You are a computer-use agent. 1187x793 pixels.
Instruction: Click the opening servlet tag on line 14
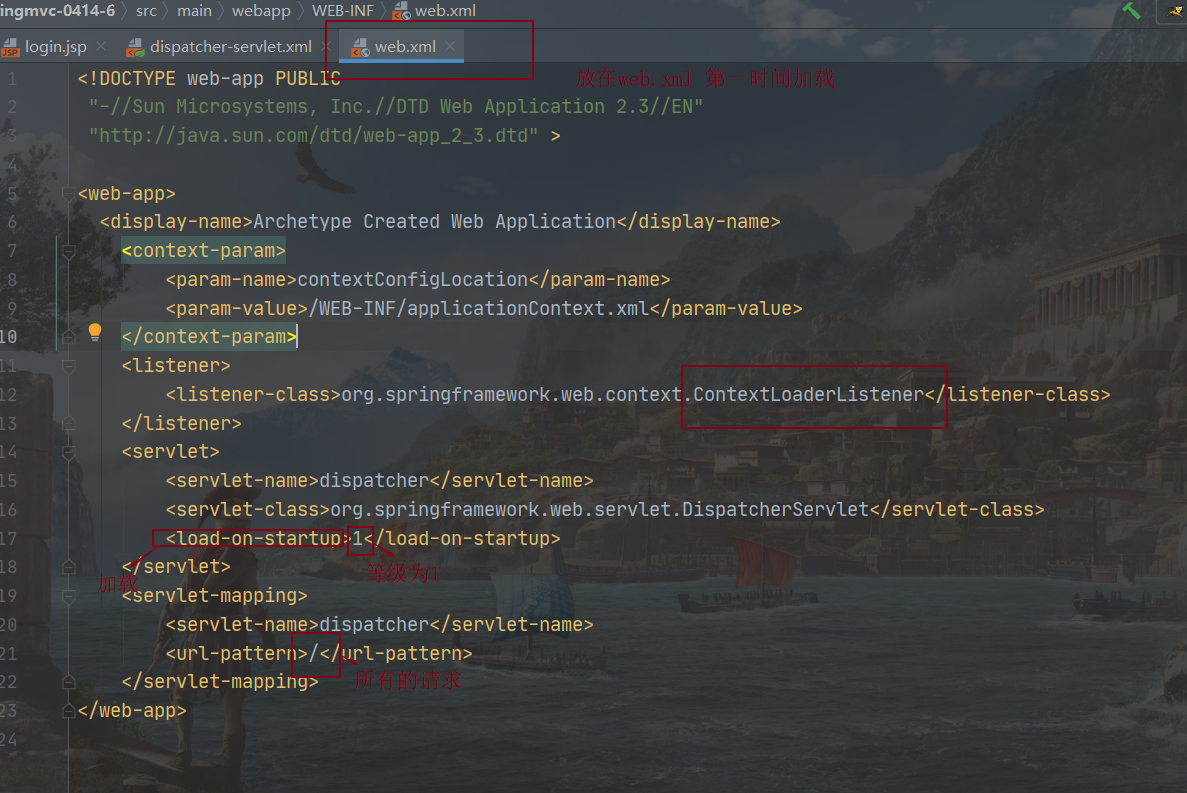[x=170, y=452]
